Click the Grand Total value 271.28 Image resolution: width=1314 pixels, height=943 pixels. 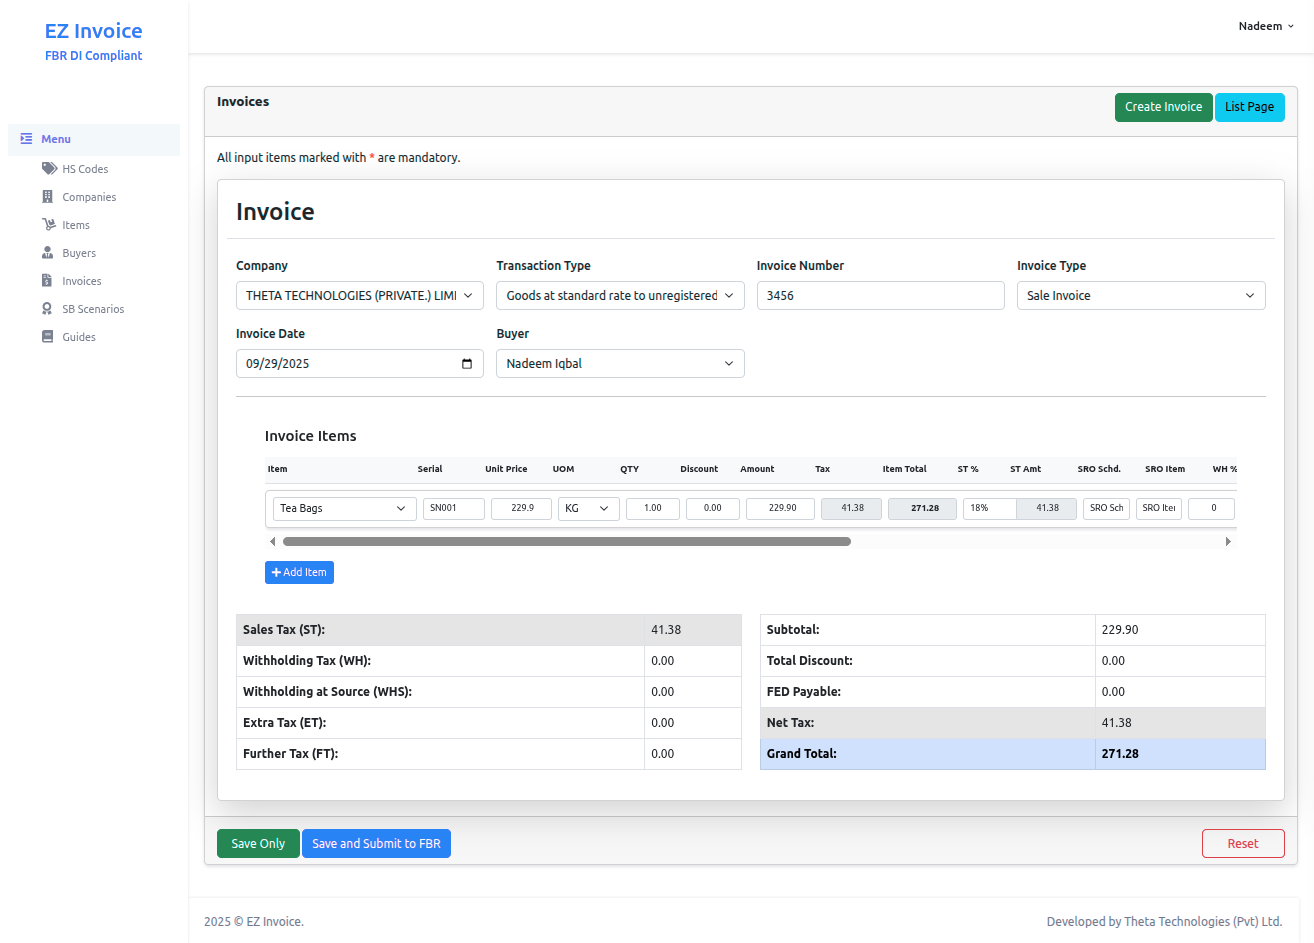(1120, 754)
